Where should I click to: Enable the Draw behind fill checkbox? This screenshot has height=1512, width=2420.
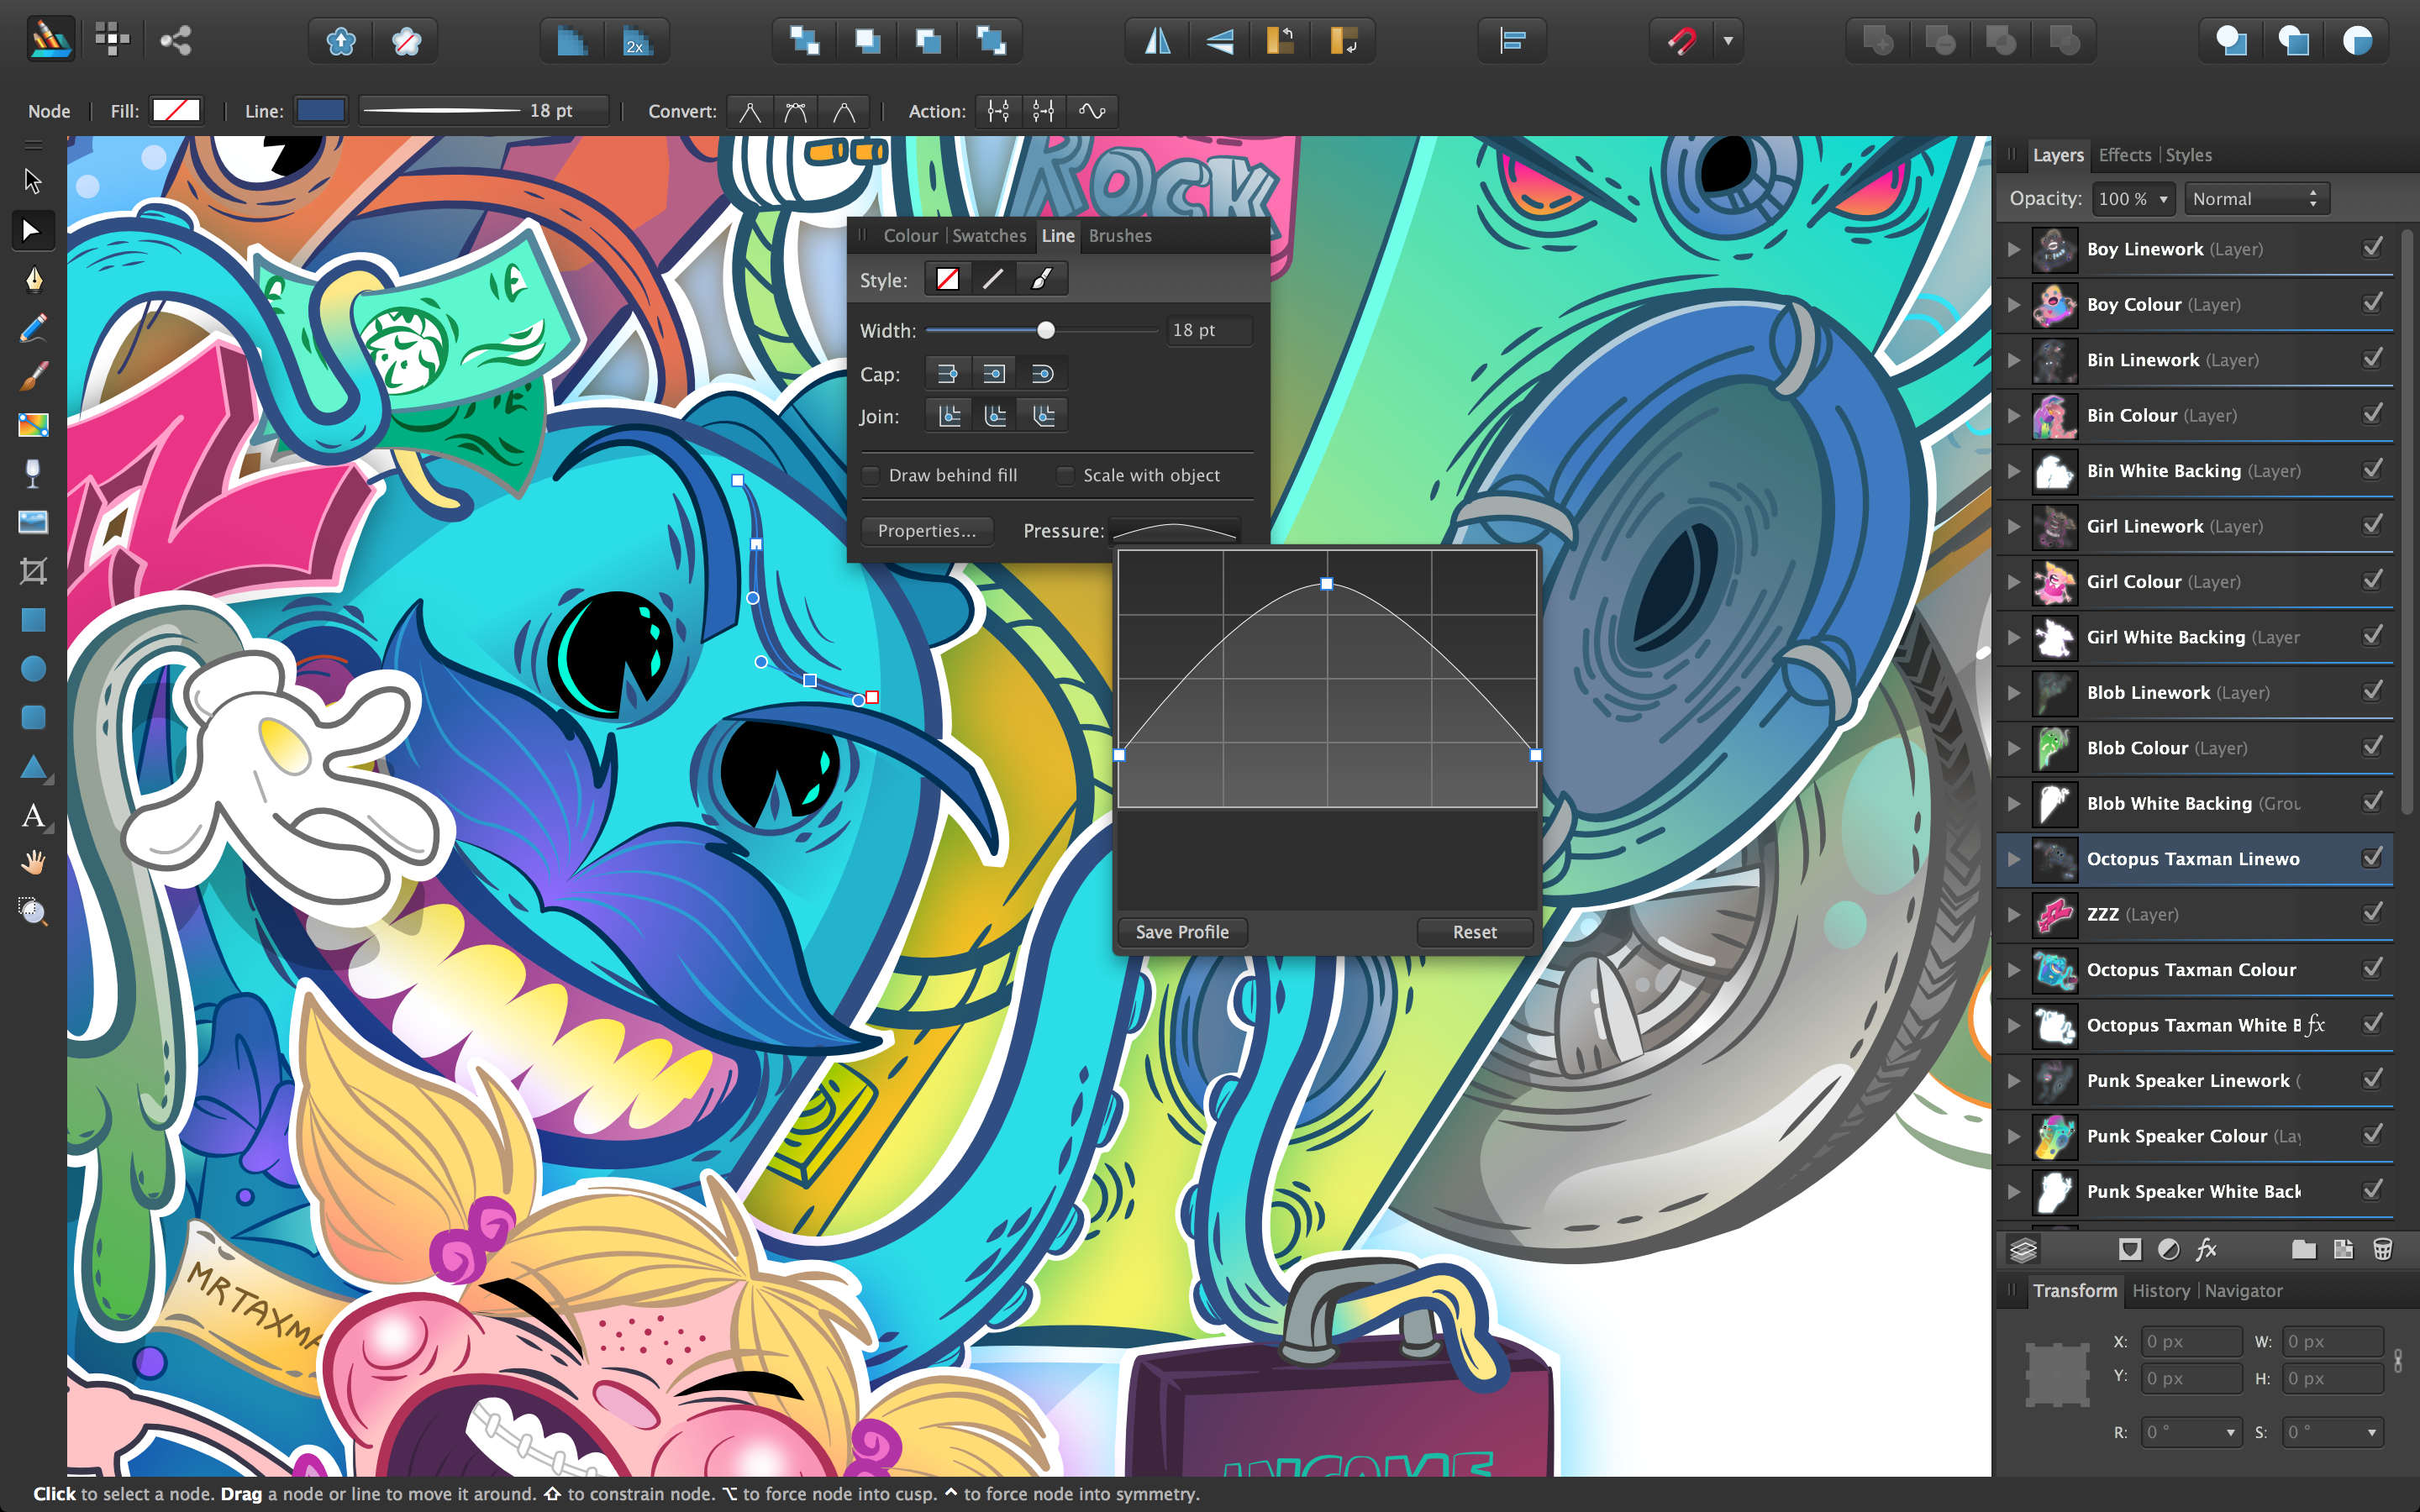click(x=870, y=475)
